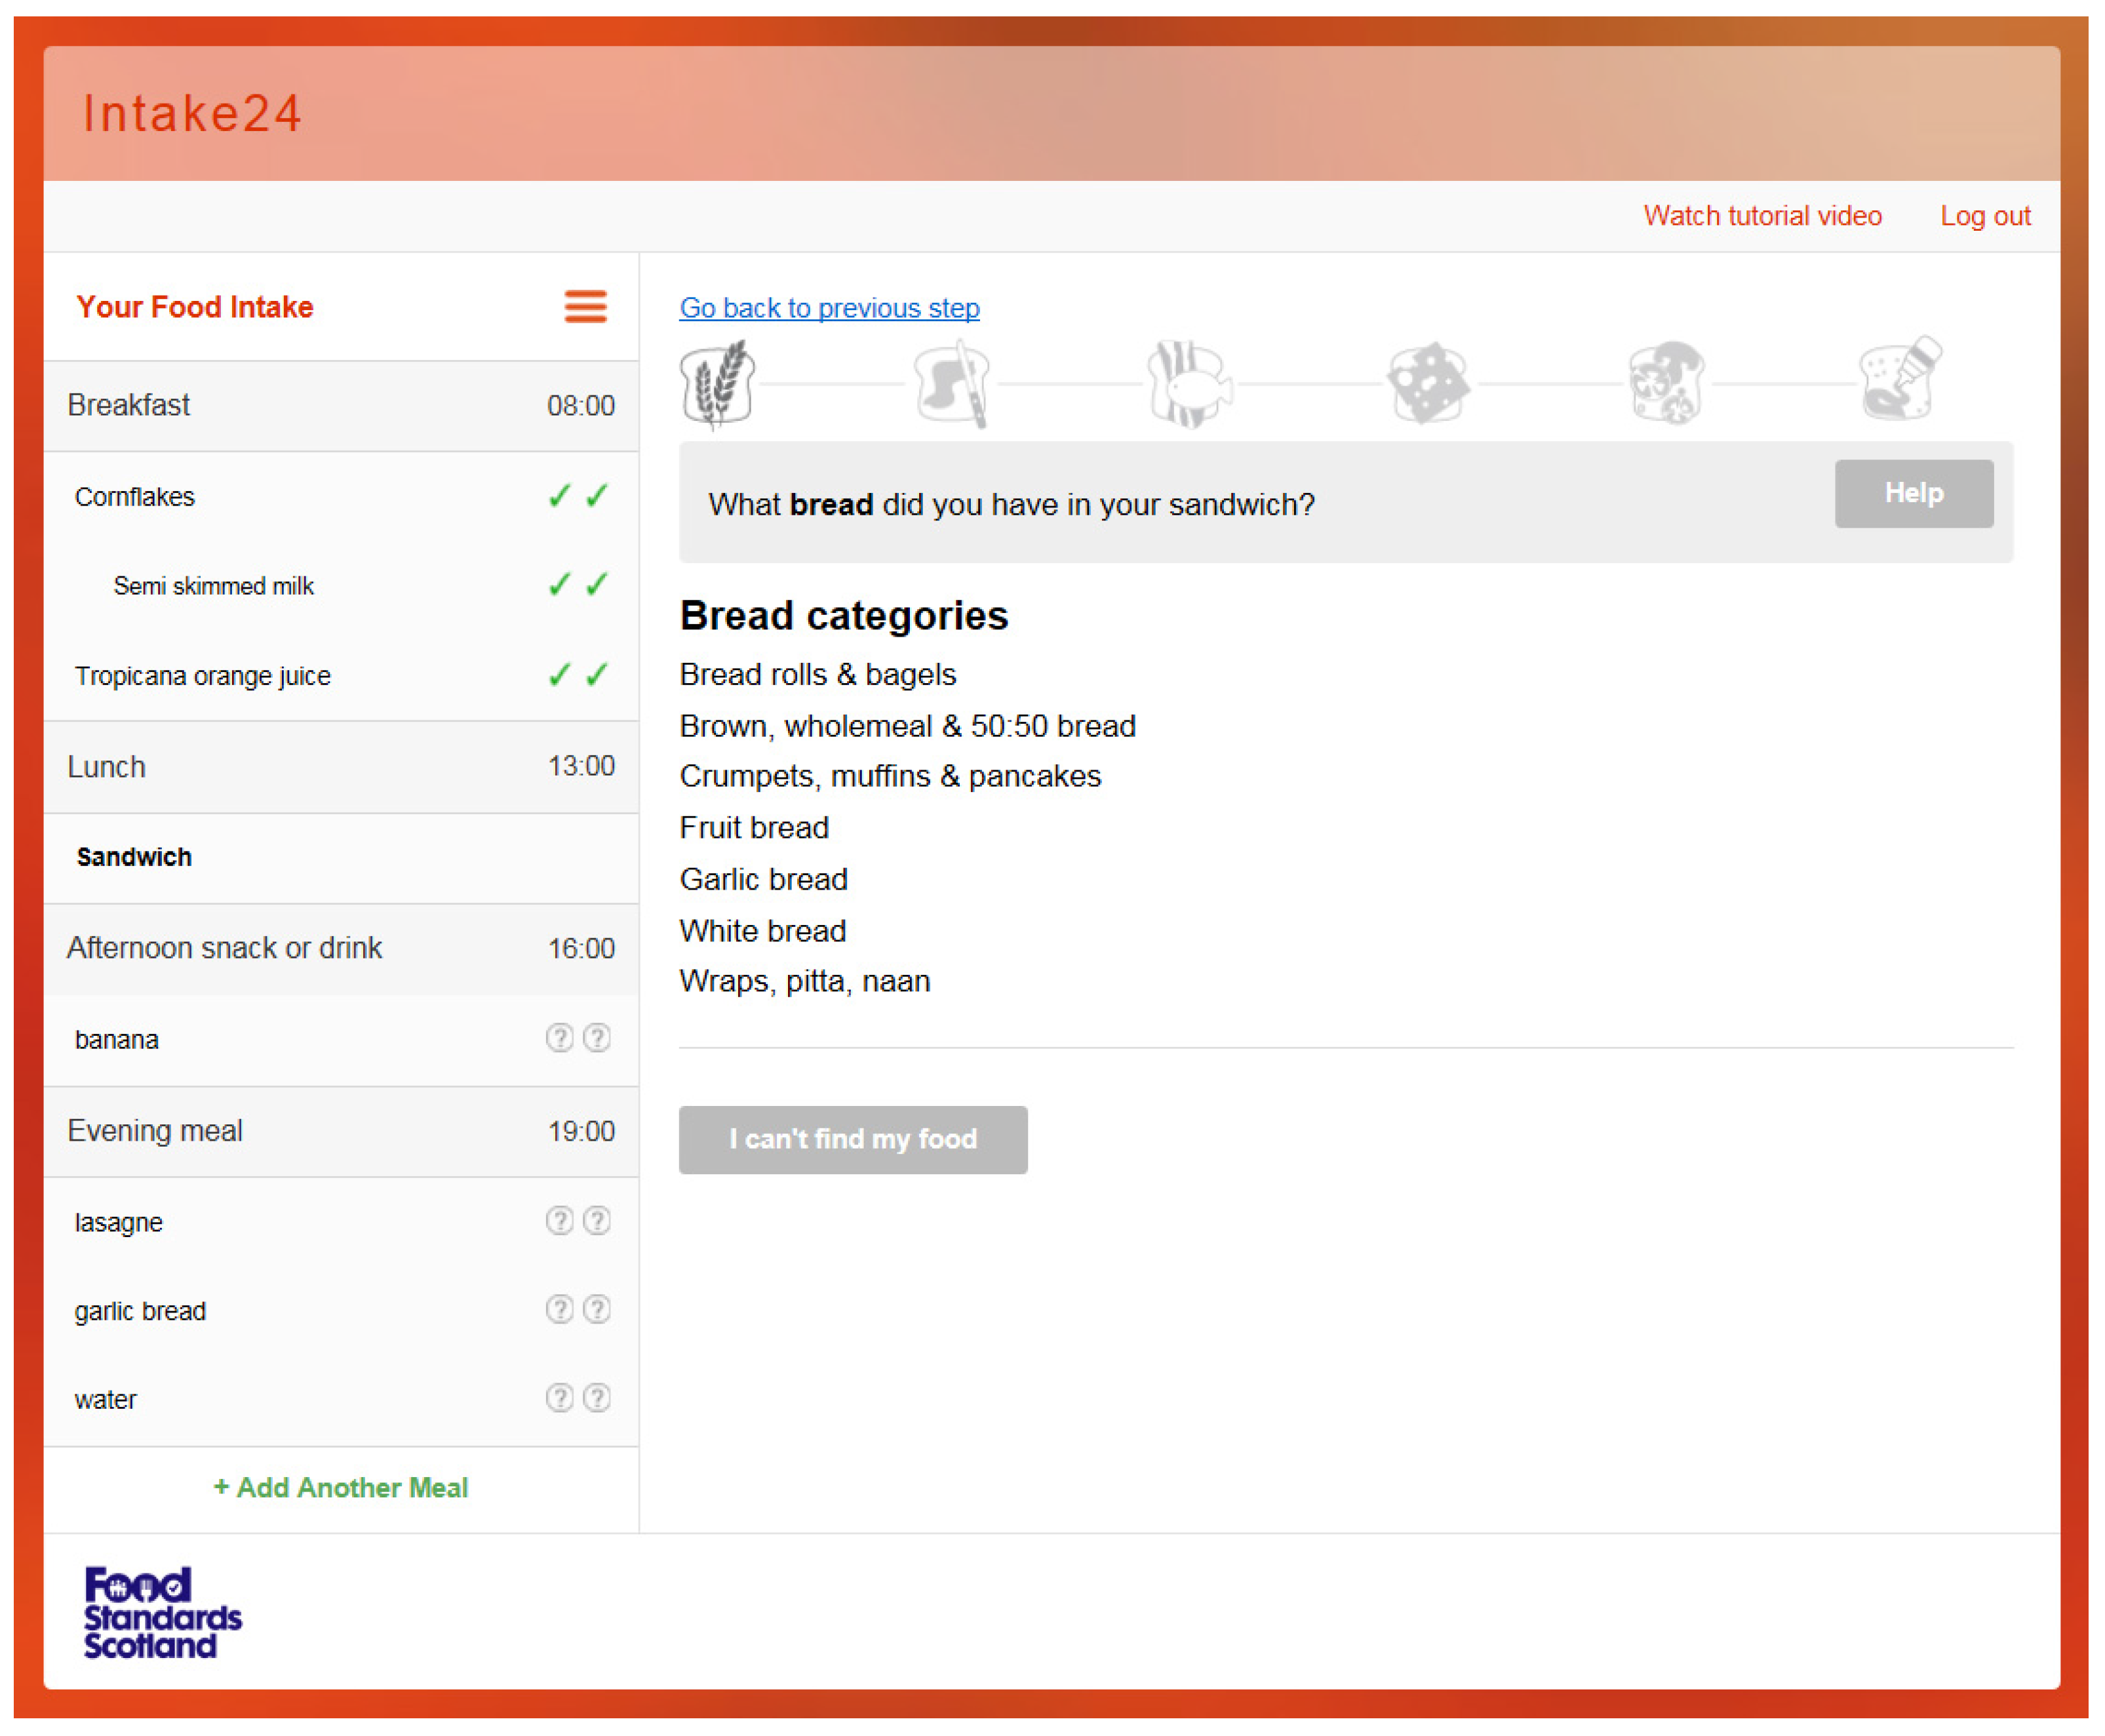The image size is (2105, 1736).
Task: Click the spread step knife icon
Action: coord(953,383)
